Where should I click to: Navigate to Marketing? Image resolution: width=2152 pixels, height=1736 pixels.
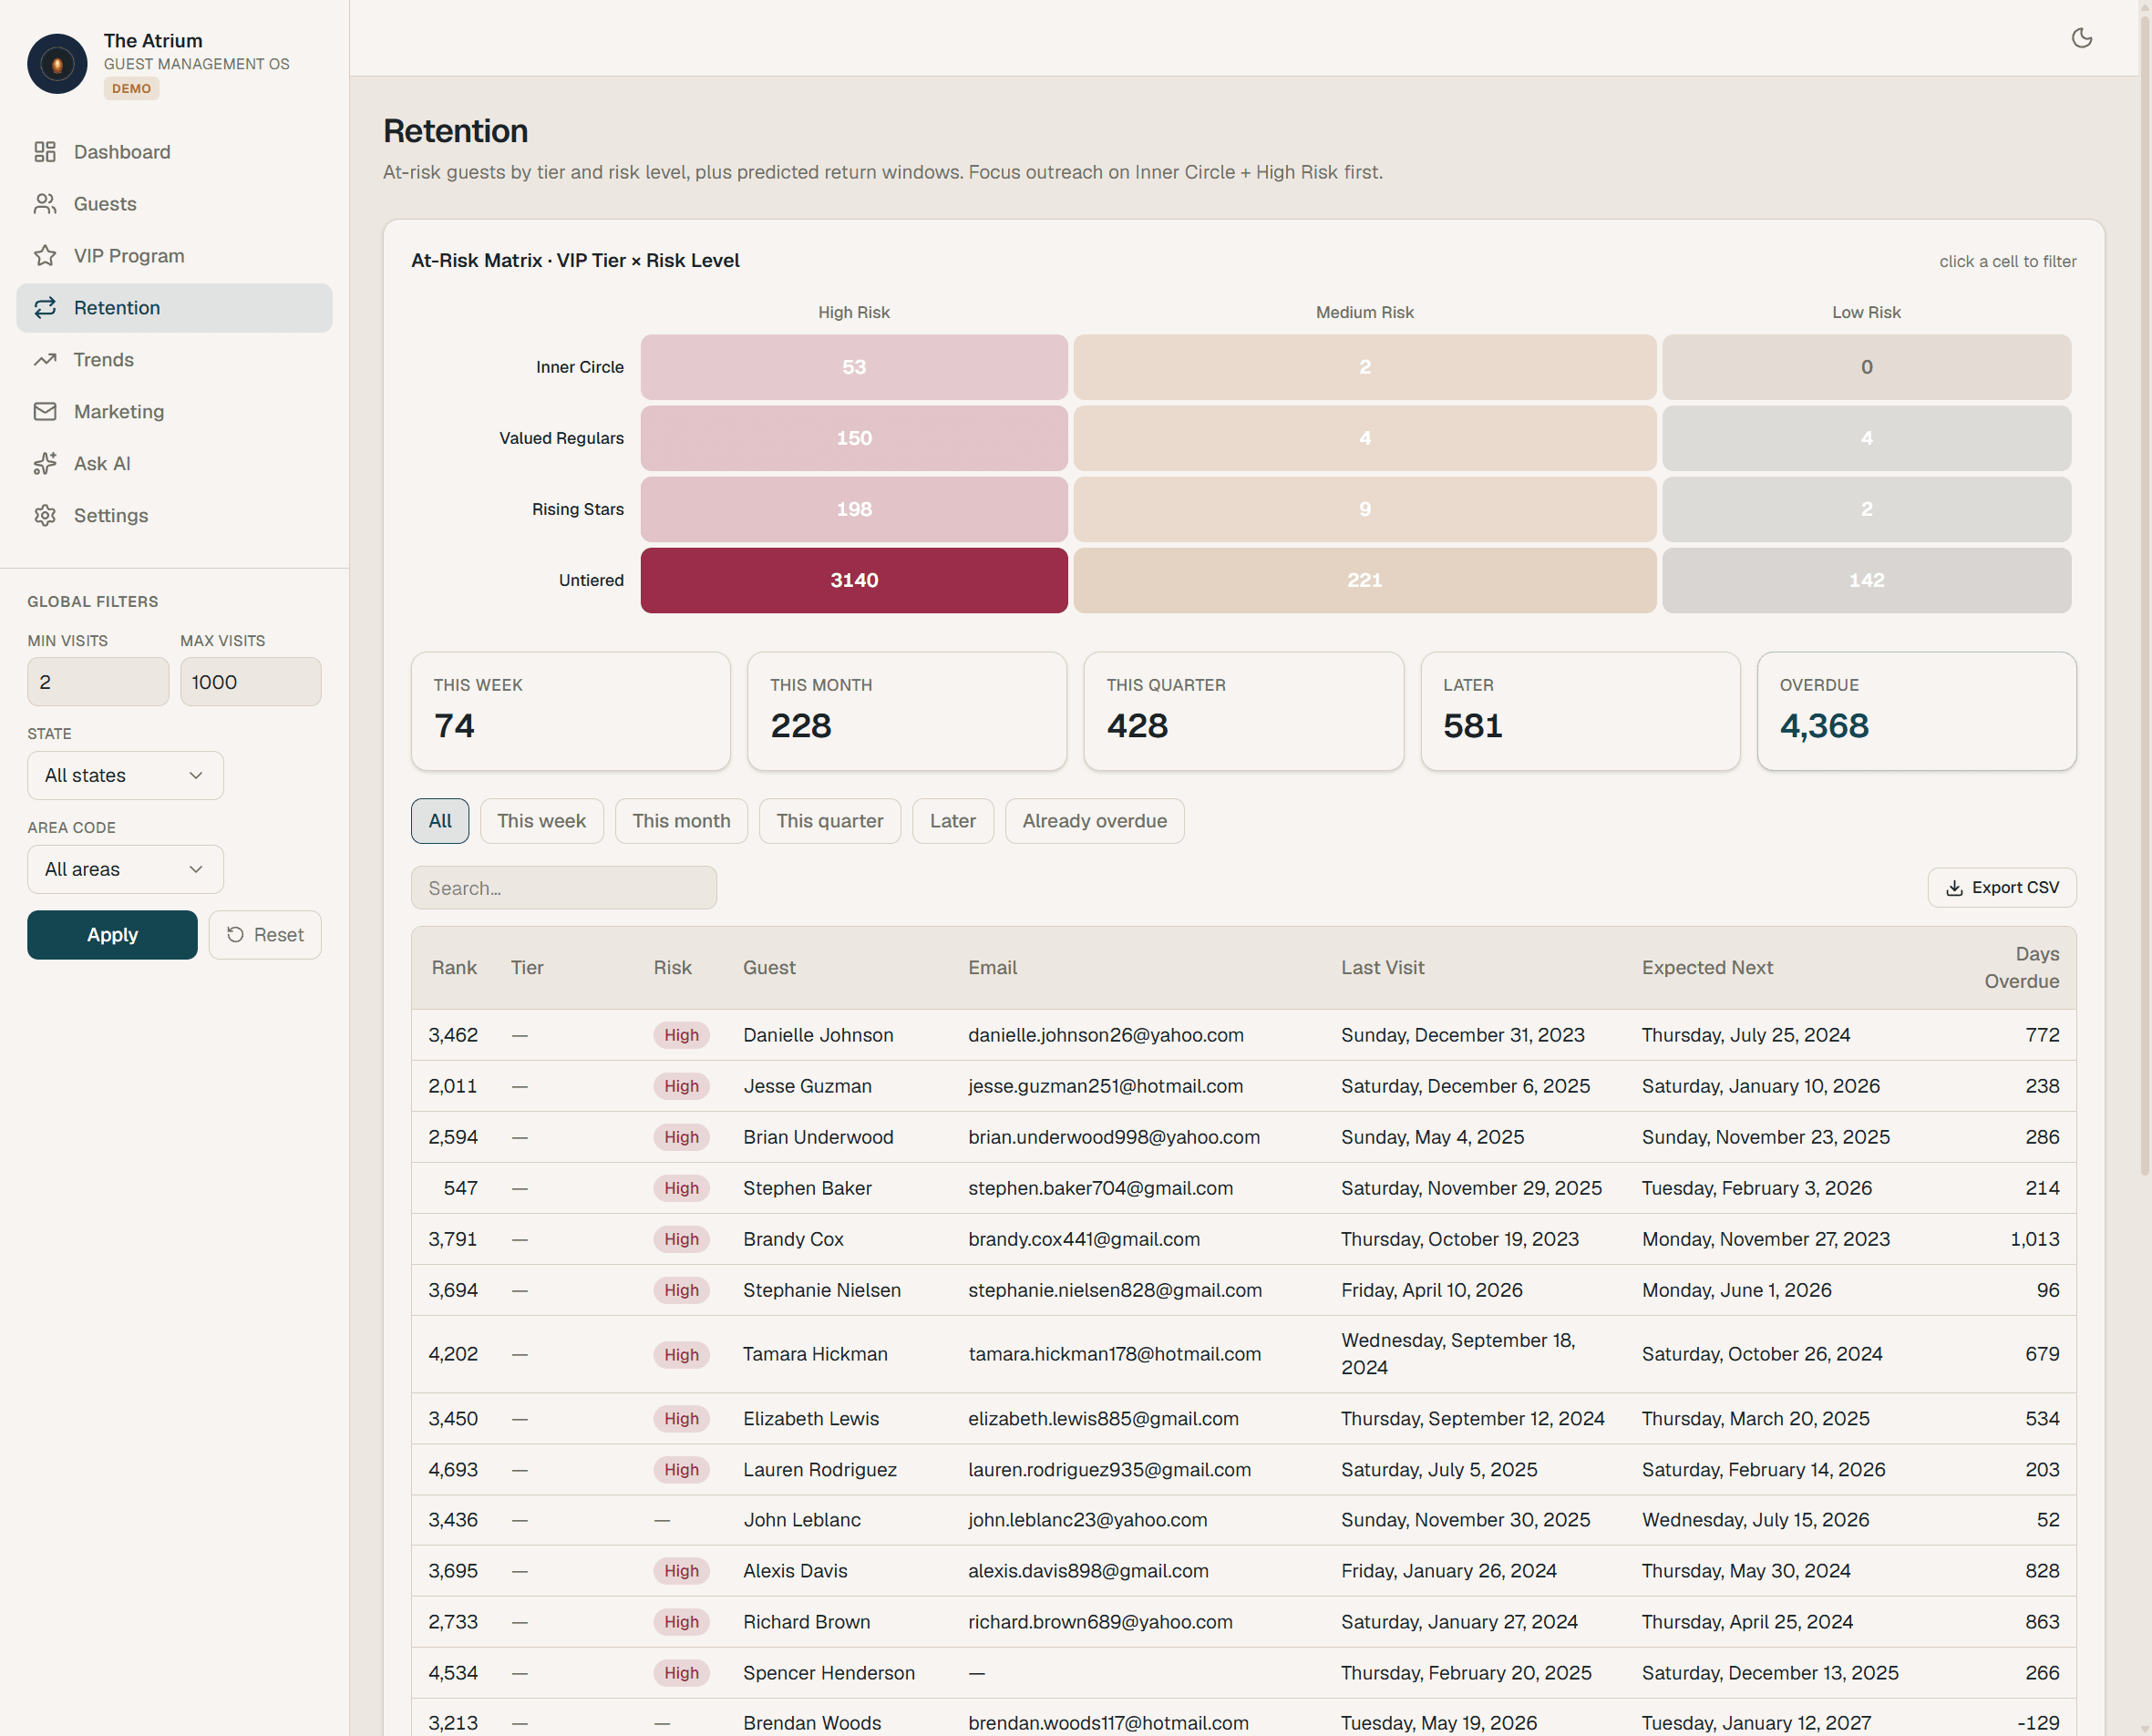174,412
